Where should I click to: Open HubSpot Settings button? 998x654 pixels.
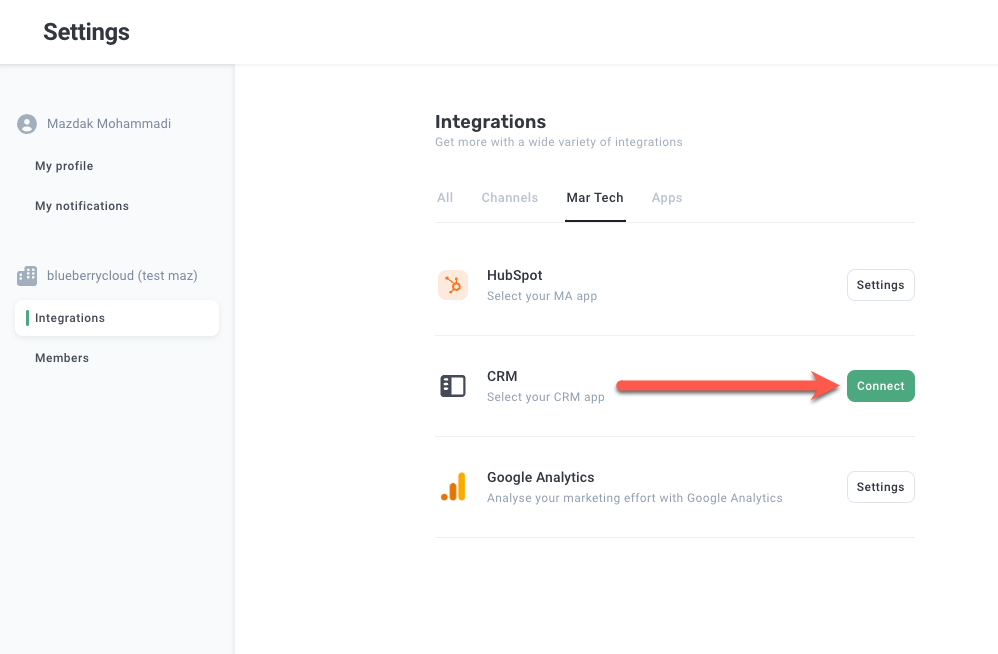pos(880,285)
